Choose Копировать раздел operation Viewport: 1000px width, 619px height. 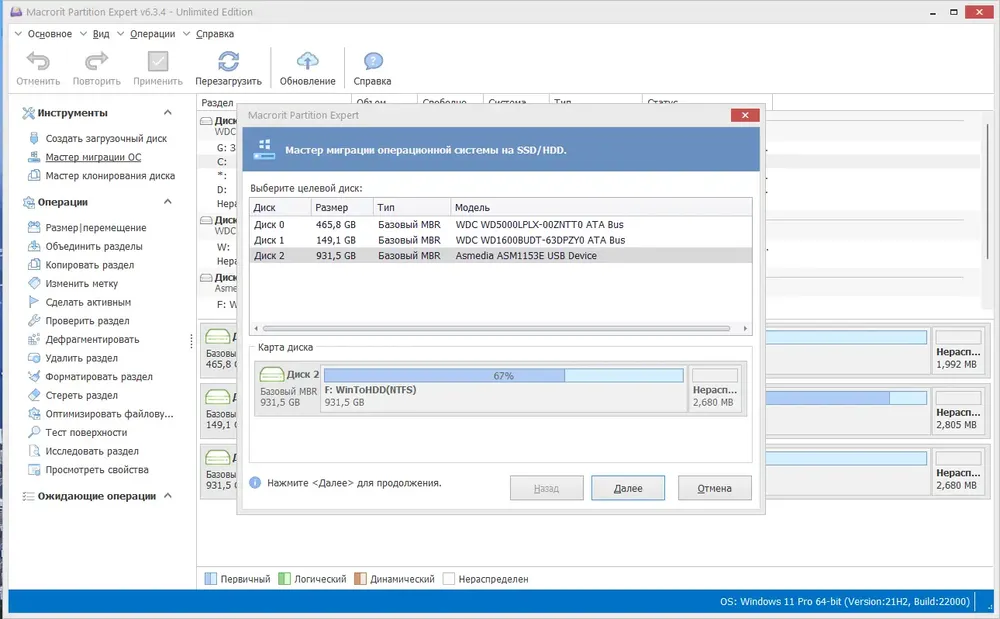[x=89, y=265]
